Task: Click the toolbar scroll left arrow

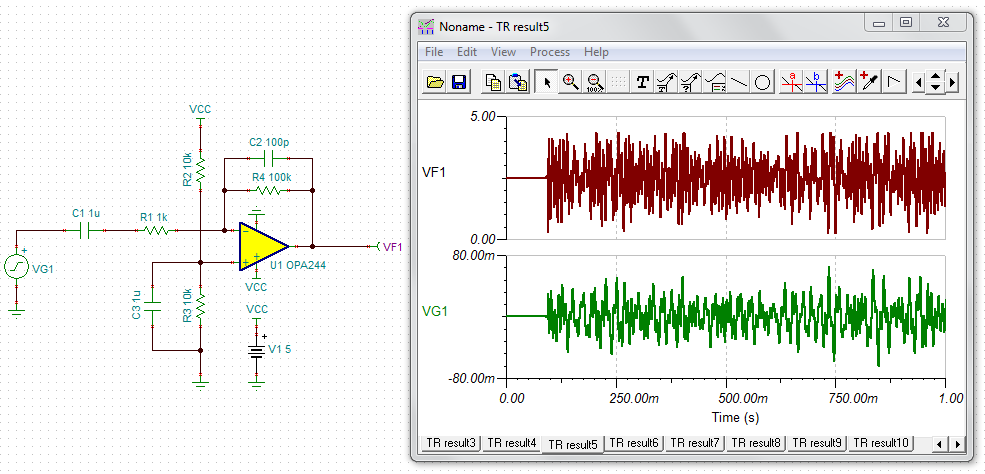Action: pyautogui.click(x=918, y=82)
